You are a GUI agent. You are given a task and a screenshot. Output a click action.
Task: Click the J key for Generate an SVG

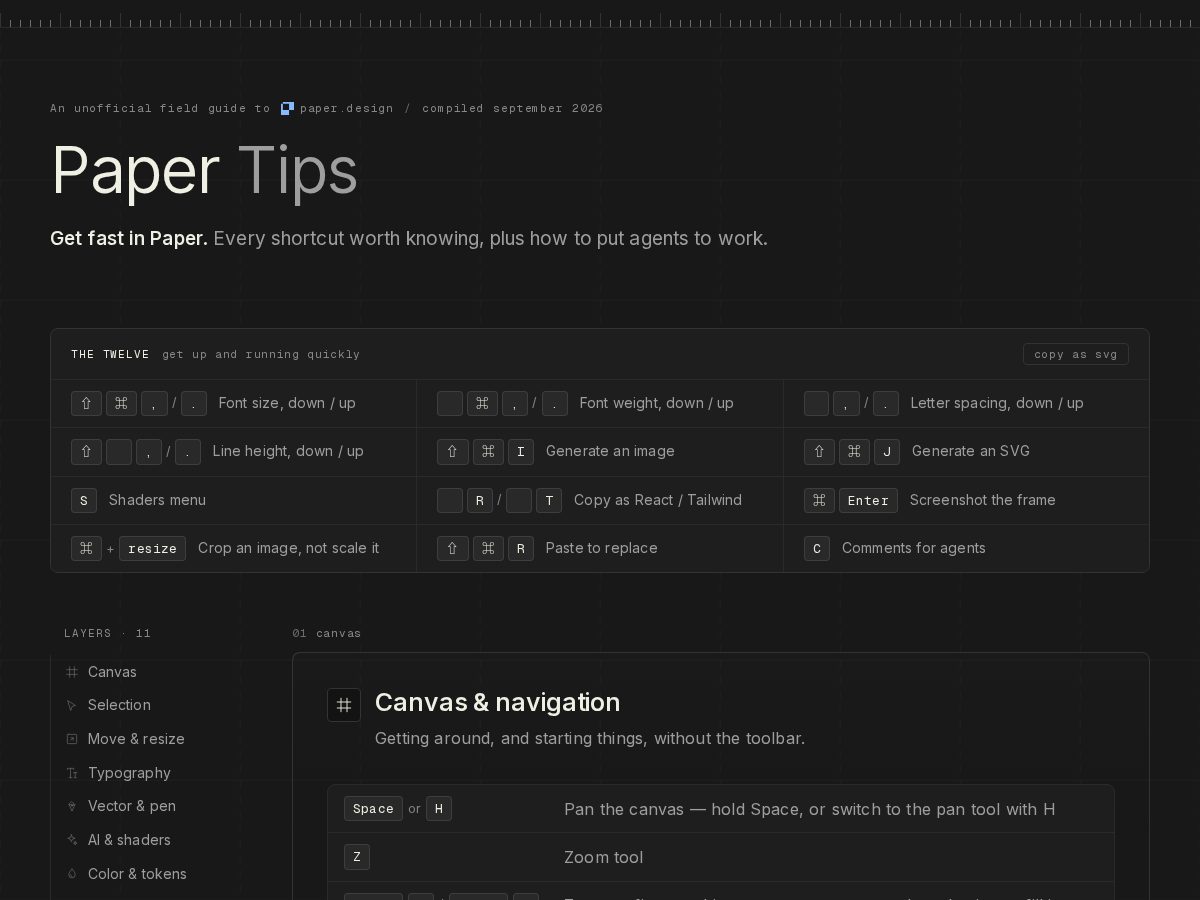pyautogui.click(x=887, y=451)
